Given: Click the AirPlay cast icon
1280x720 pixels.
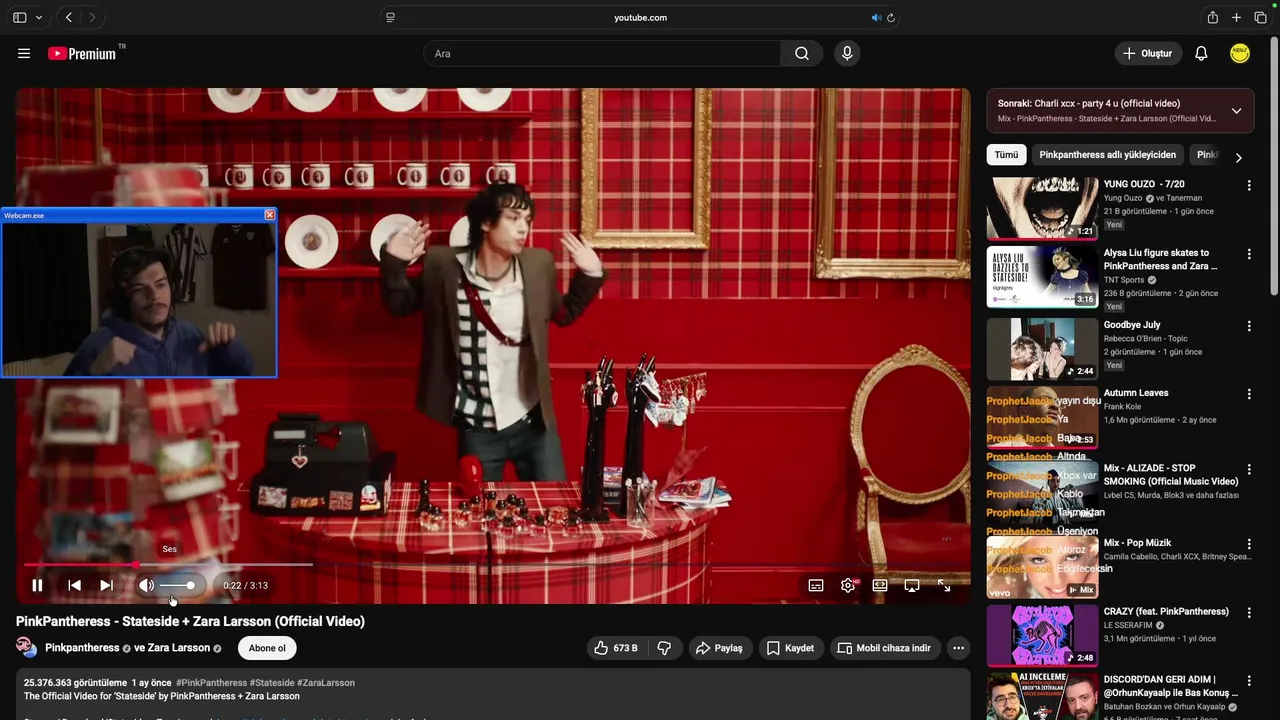Looking at the screenshot, I should pos(912,585).
